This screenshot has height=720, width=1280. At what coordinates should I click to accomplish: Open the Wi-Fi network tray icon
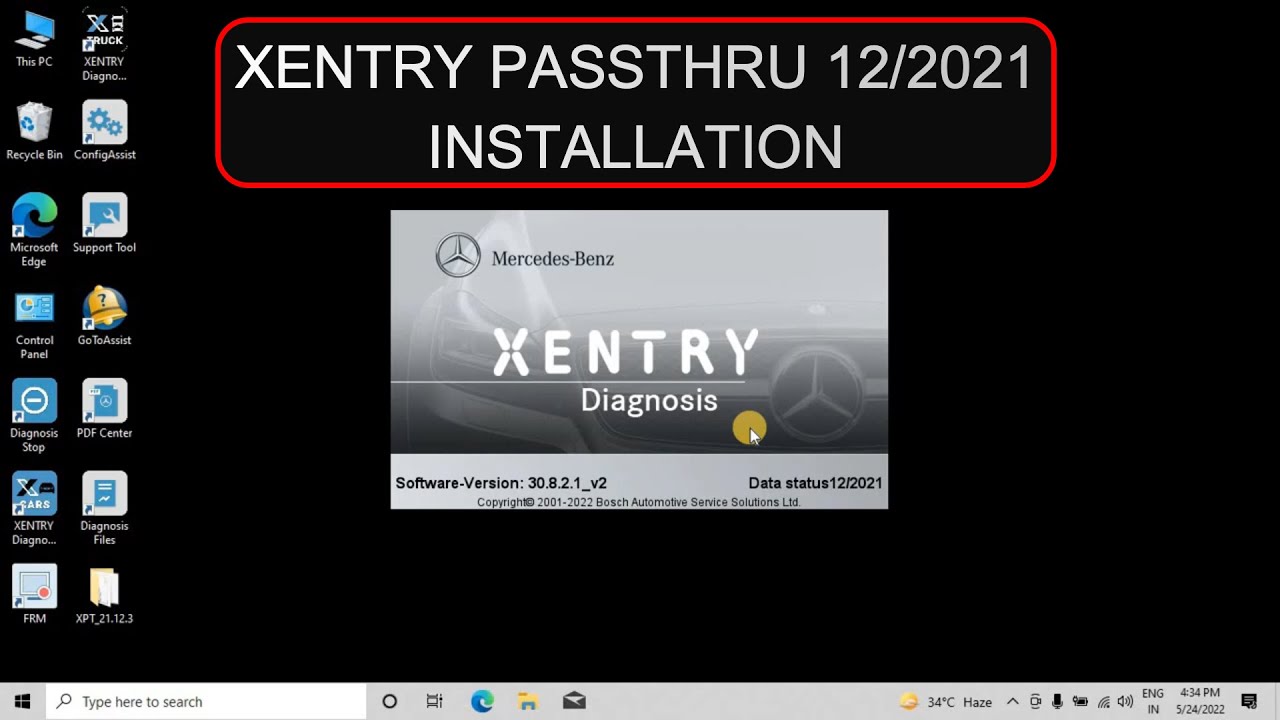(x=1103, y=702)
